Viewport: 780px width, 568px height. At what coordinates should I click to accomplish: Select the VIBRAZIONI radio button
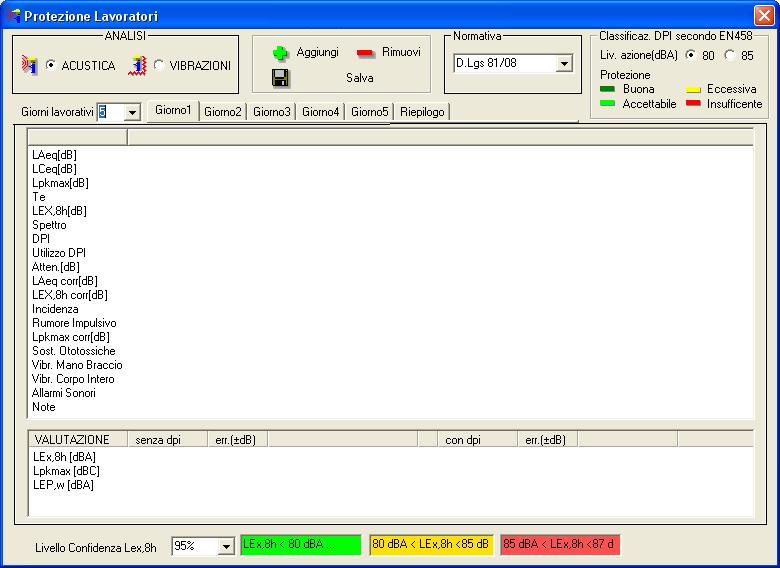click(x=159, y=65)
